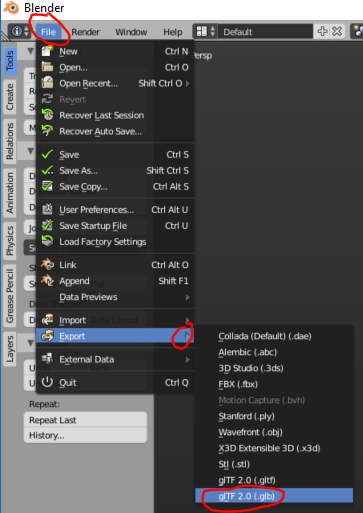Viewport: 363px width, 513px height.
Task: Export as Alembic (.abc)
Action: point(274,352)
